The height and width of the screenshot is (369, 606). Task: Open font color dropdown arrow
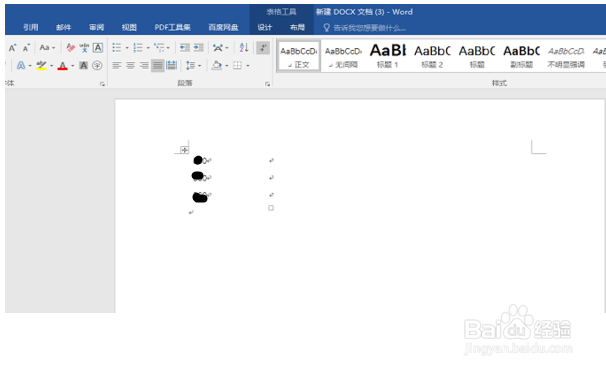tap(72, 66)
